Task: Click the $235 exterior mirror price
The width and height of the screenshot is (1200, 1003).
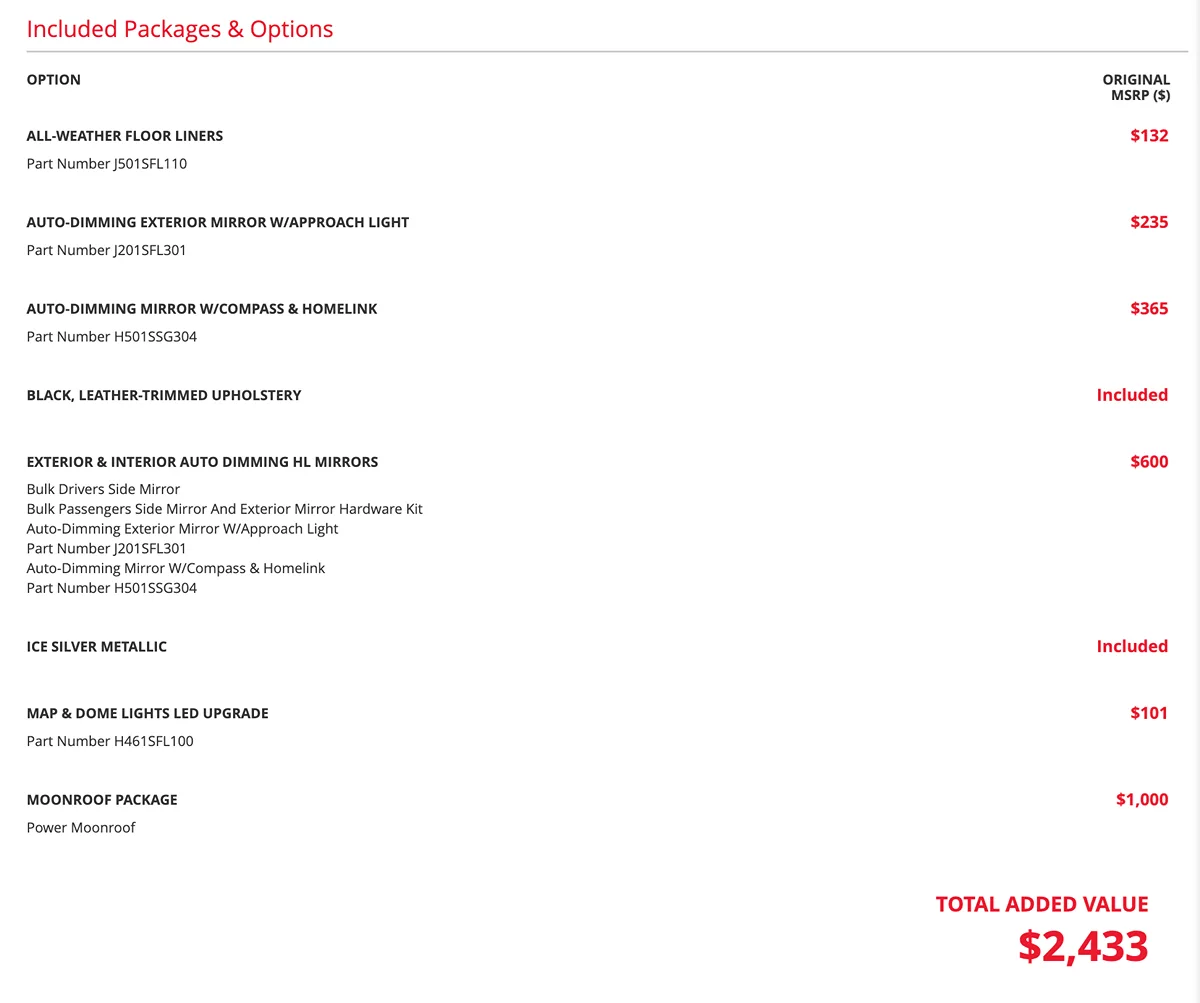Action: coord(1149,222)
